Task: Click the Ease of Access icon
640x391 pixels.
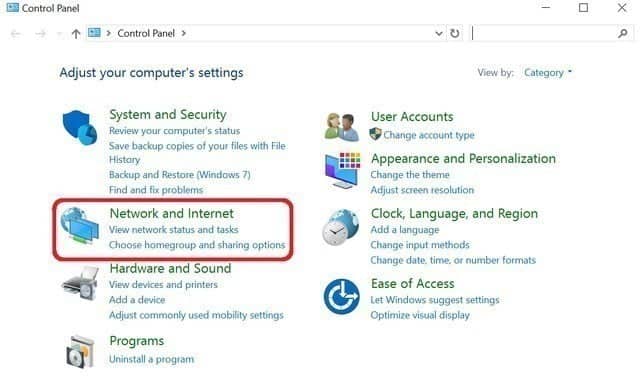Action: pyautogui.click(x=342, y=297)
